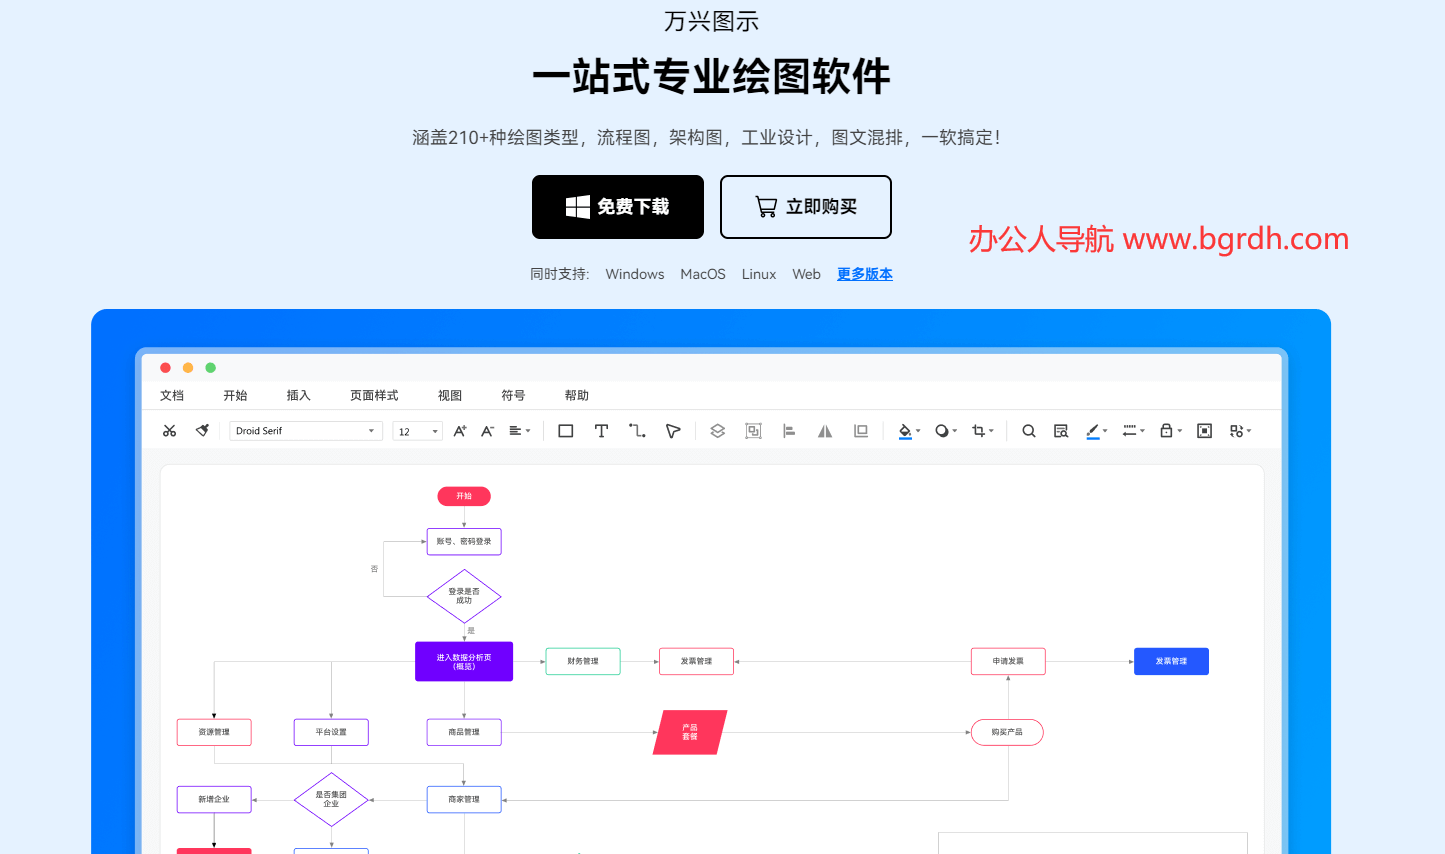Click the magnifier Zoom icon

click(x=1028, y=430)
